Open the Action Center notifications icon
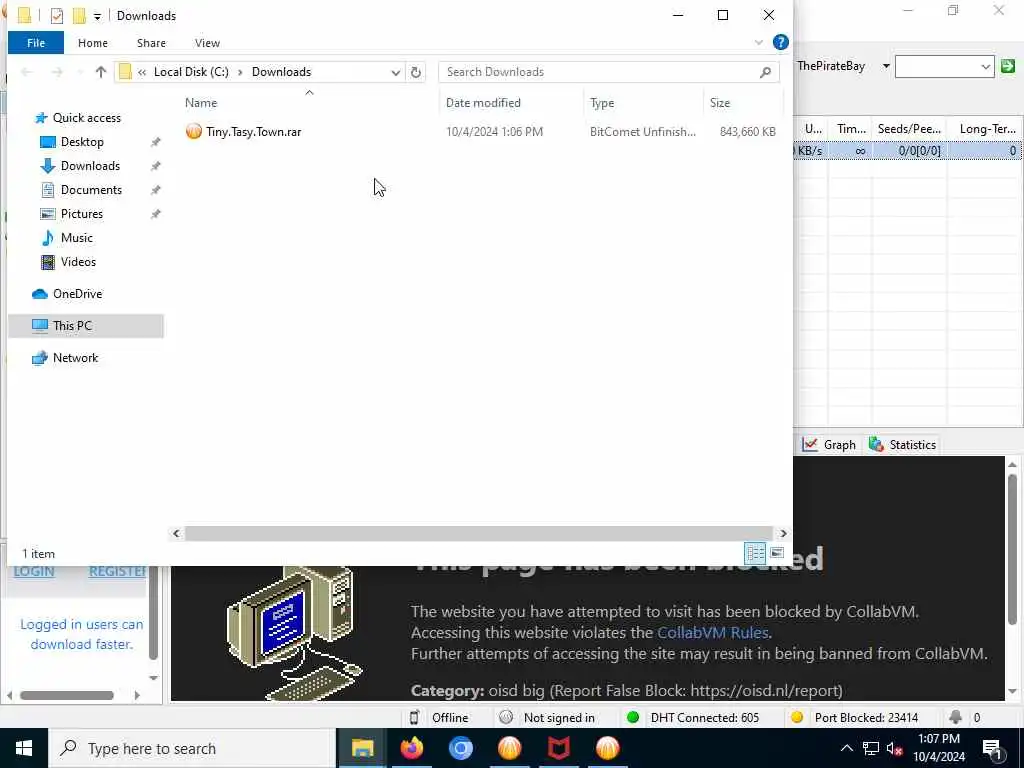 [x=993, y=749]
